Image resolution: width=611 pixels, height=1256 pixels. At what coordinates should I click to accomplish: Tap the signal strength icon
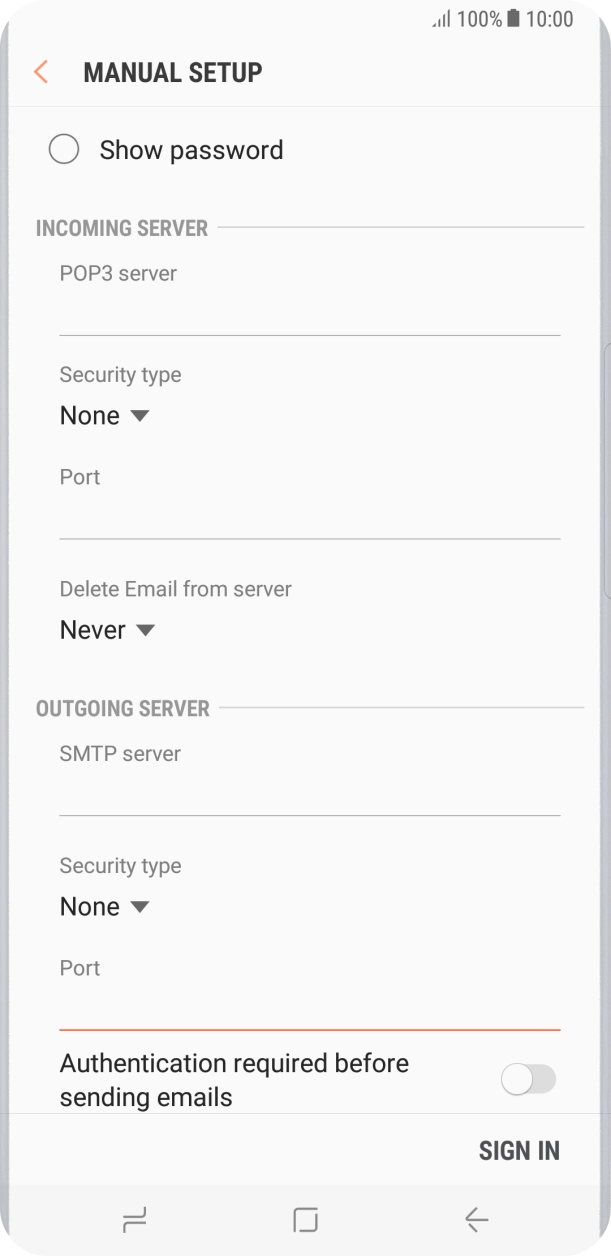click(x=441, y=19)
